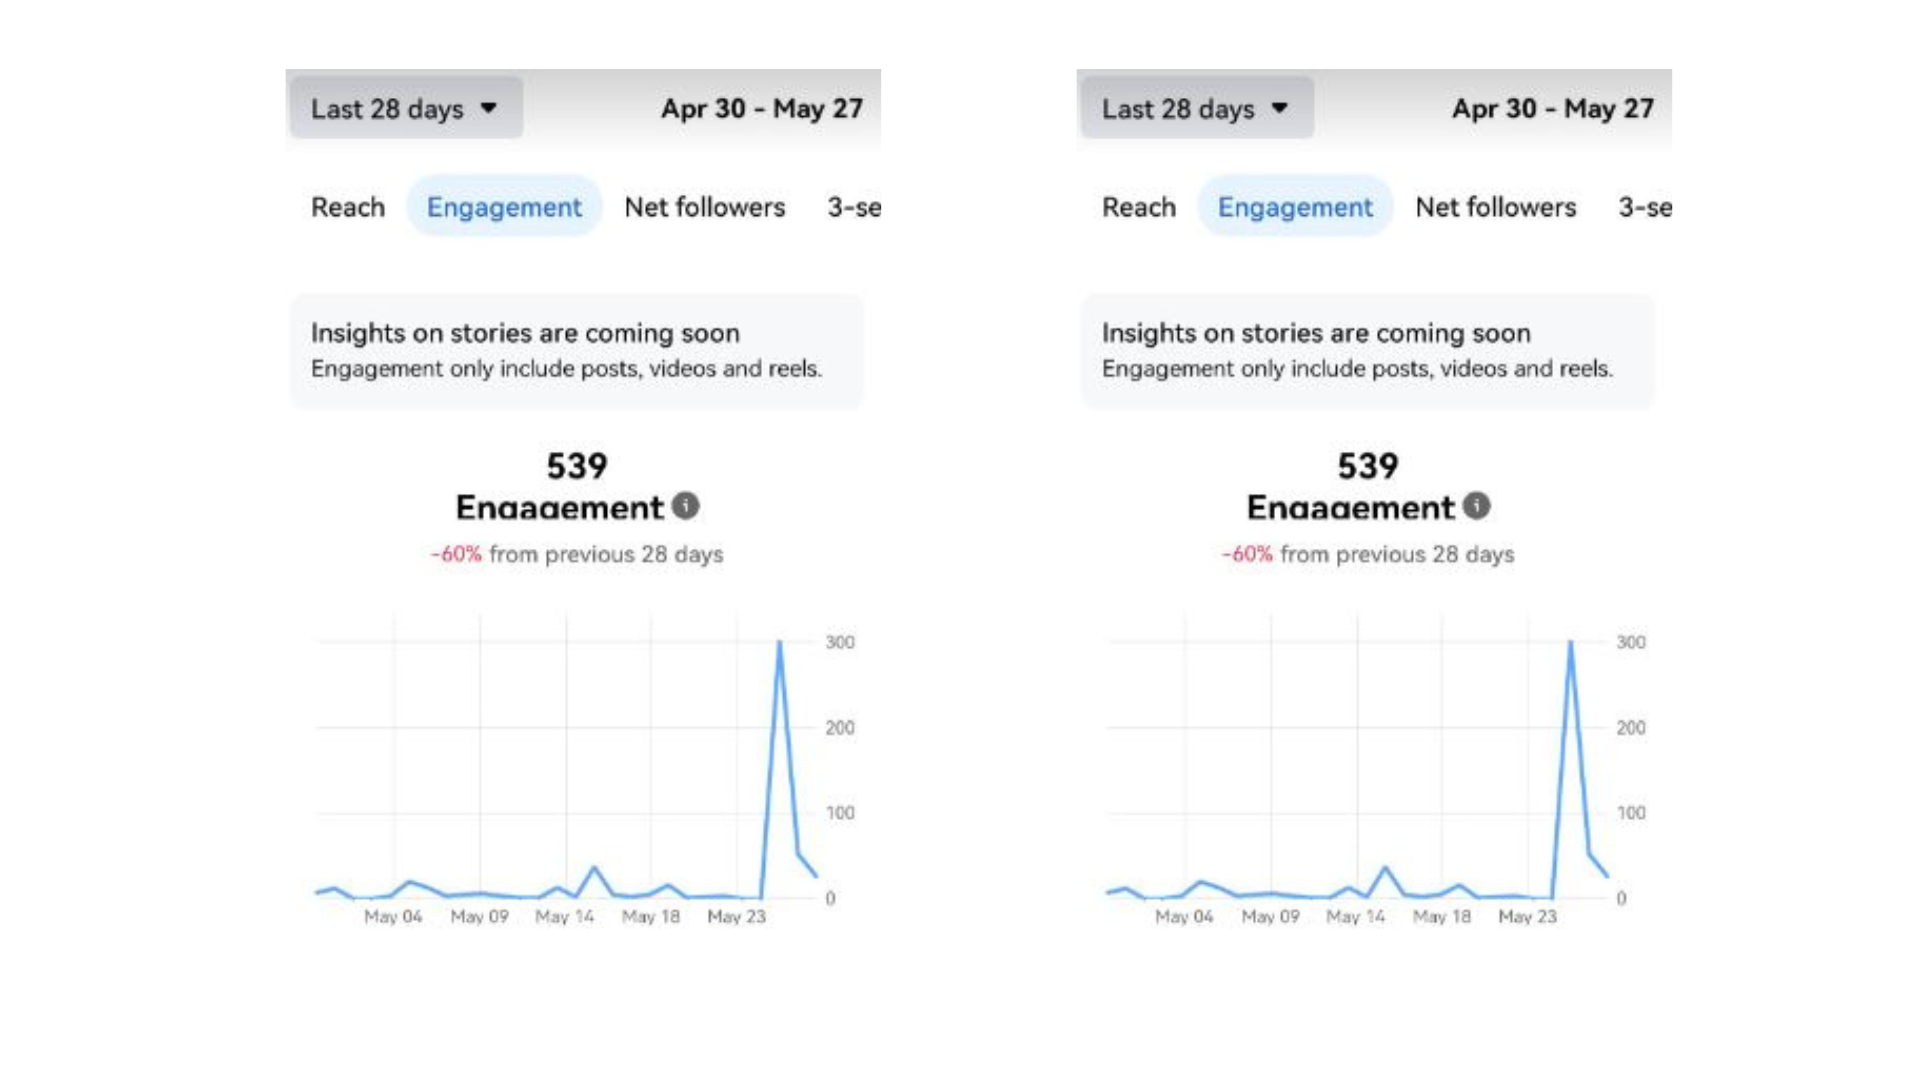
Task: Click the left panel's dropdown caret arrow
Action: [x=489, y=108]
